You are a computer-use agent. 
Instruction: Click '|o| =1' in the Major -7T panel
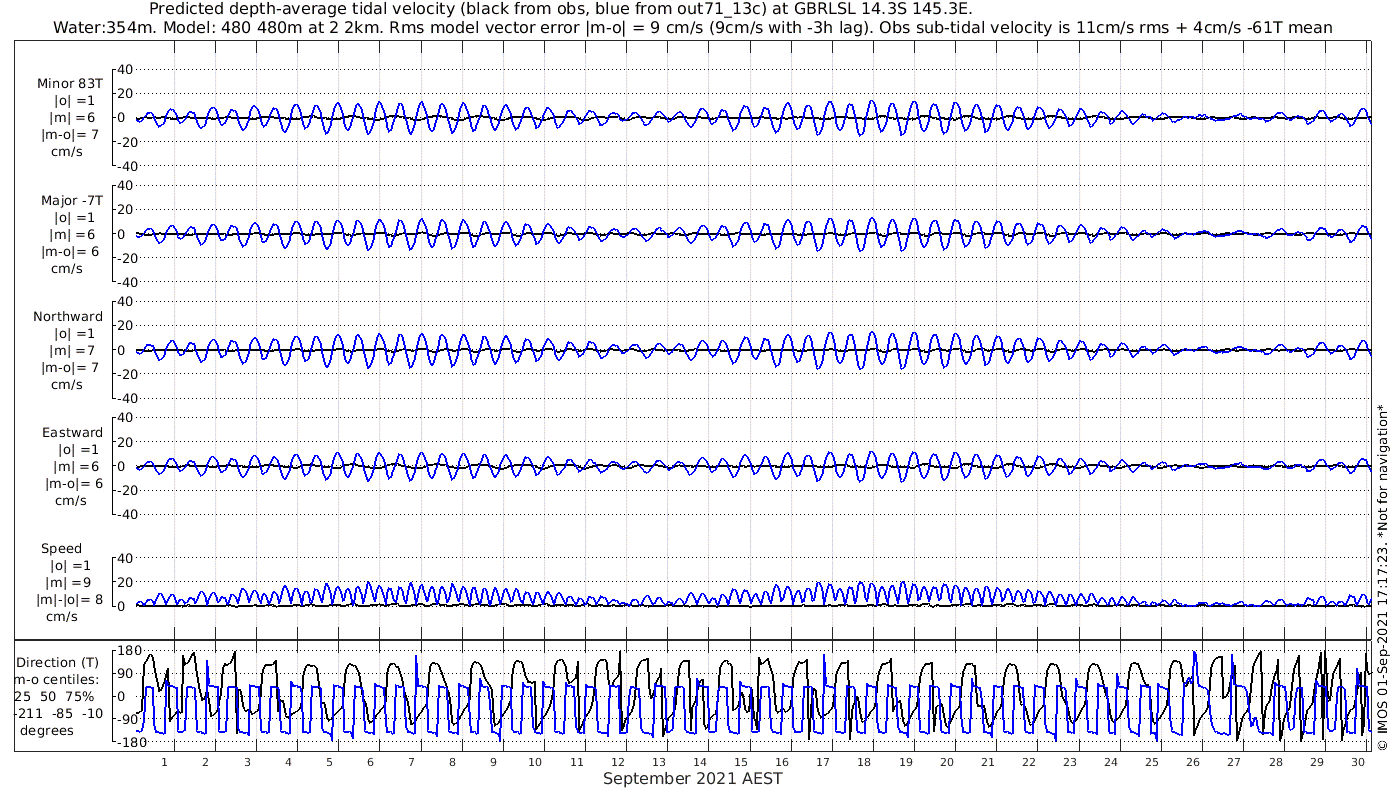[x=74, y=217]
